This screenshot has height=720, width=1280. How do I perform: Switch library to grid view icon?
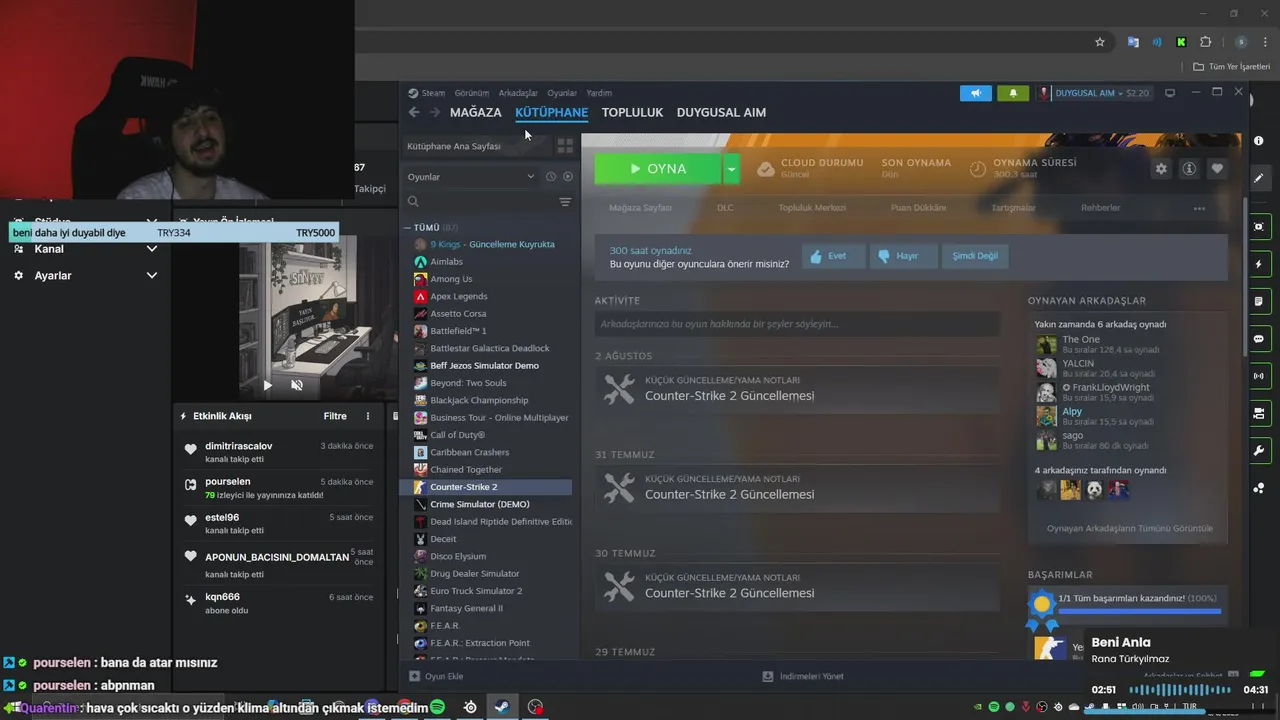point(565,146)
